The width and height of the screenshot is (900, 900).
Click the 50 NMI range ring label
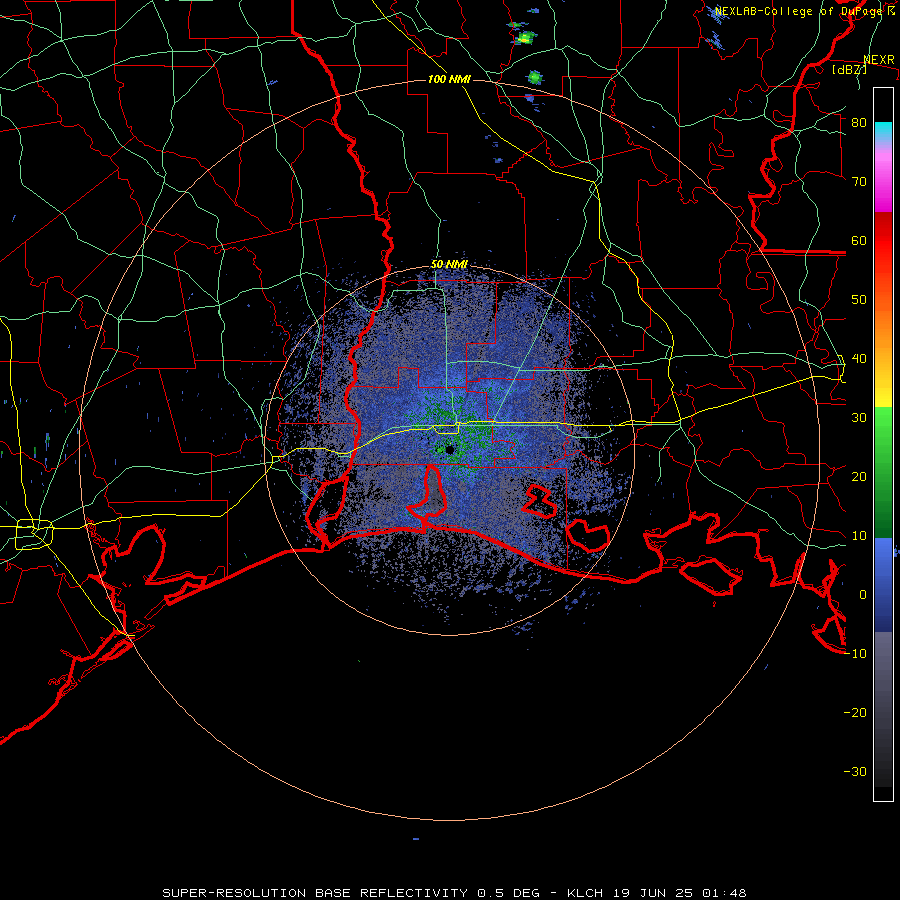(x=449, y=265)
